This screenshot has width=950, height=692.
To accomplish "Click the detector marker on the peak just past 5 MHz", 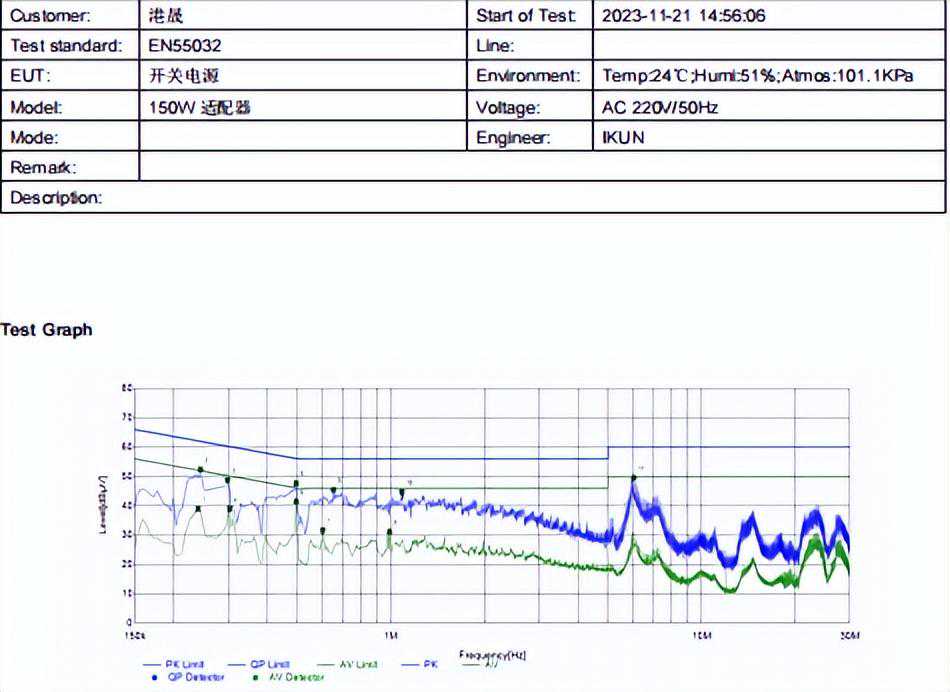I will click(634, 478).
